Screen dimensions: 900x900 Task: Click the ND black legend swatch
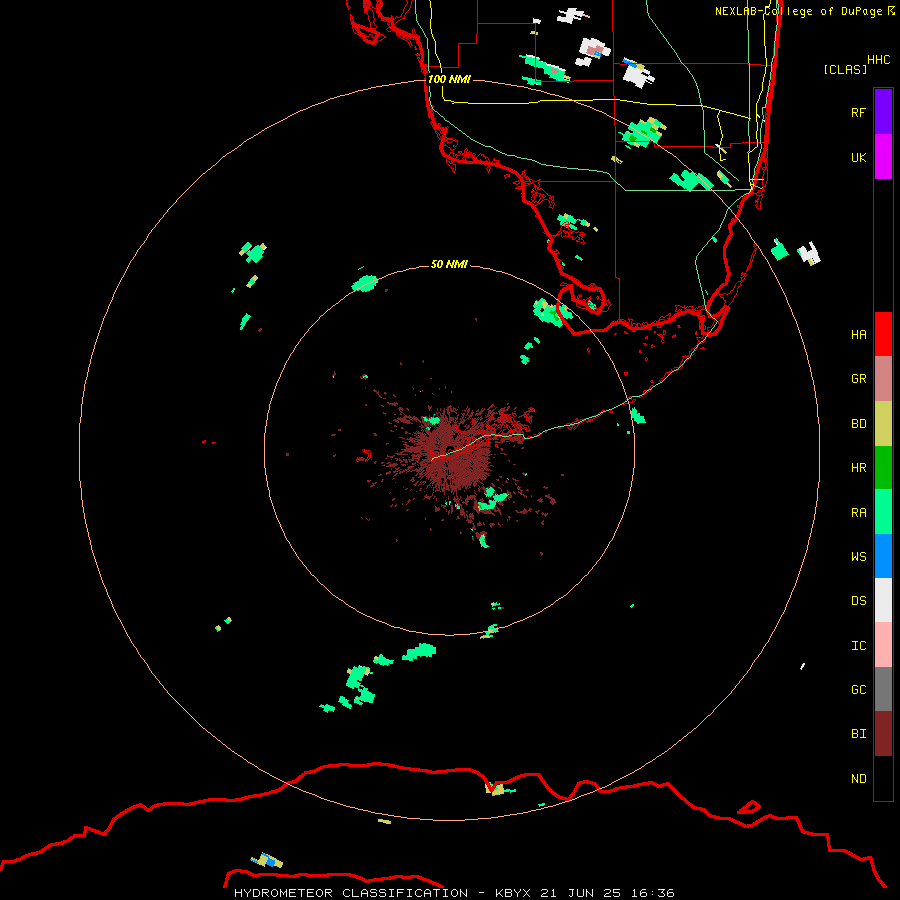point(883,778)
